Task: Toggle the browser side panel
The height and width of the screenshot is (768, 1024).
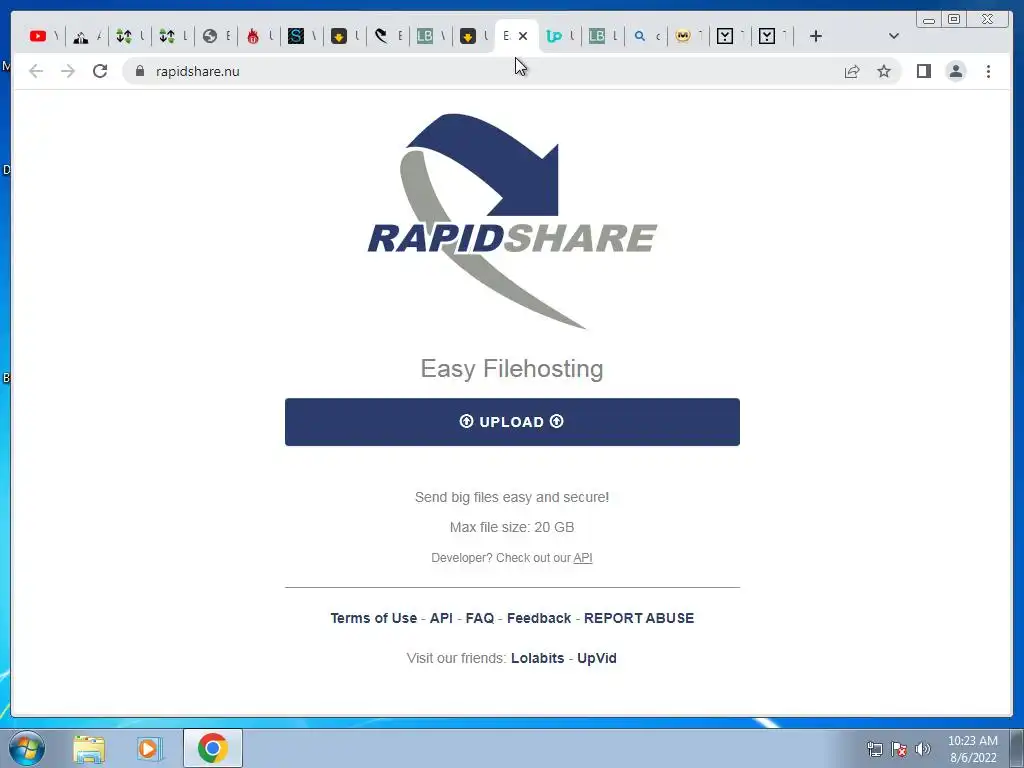Action: (923, 71)
